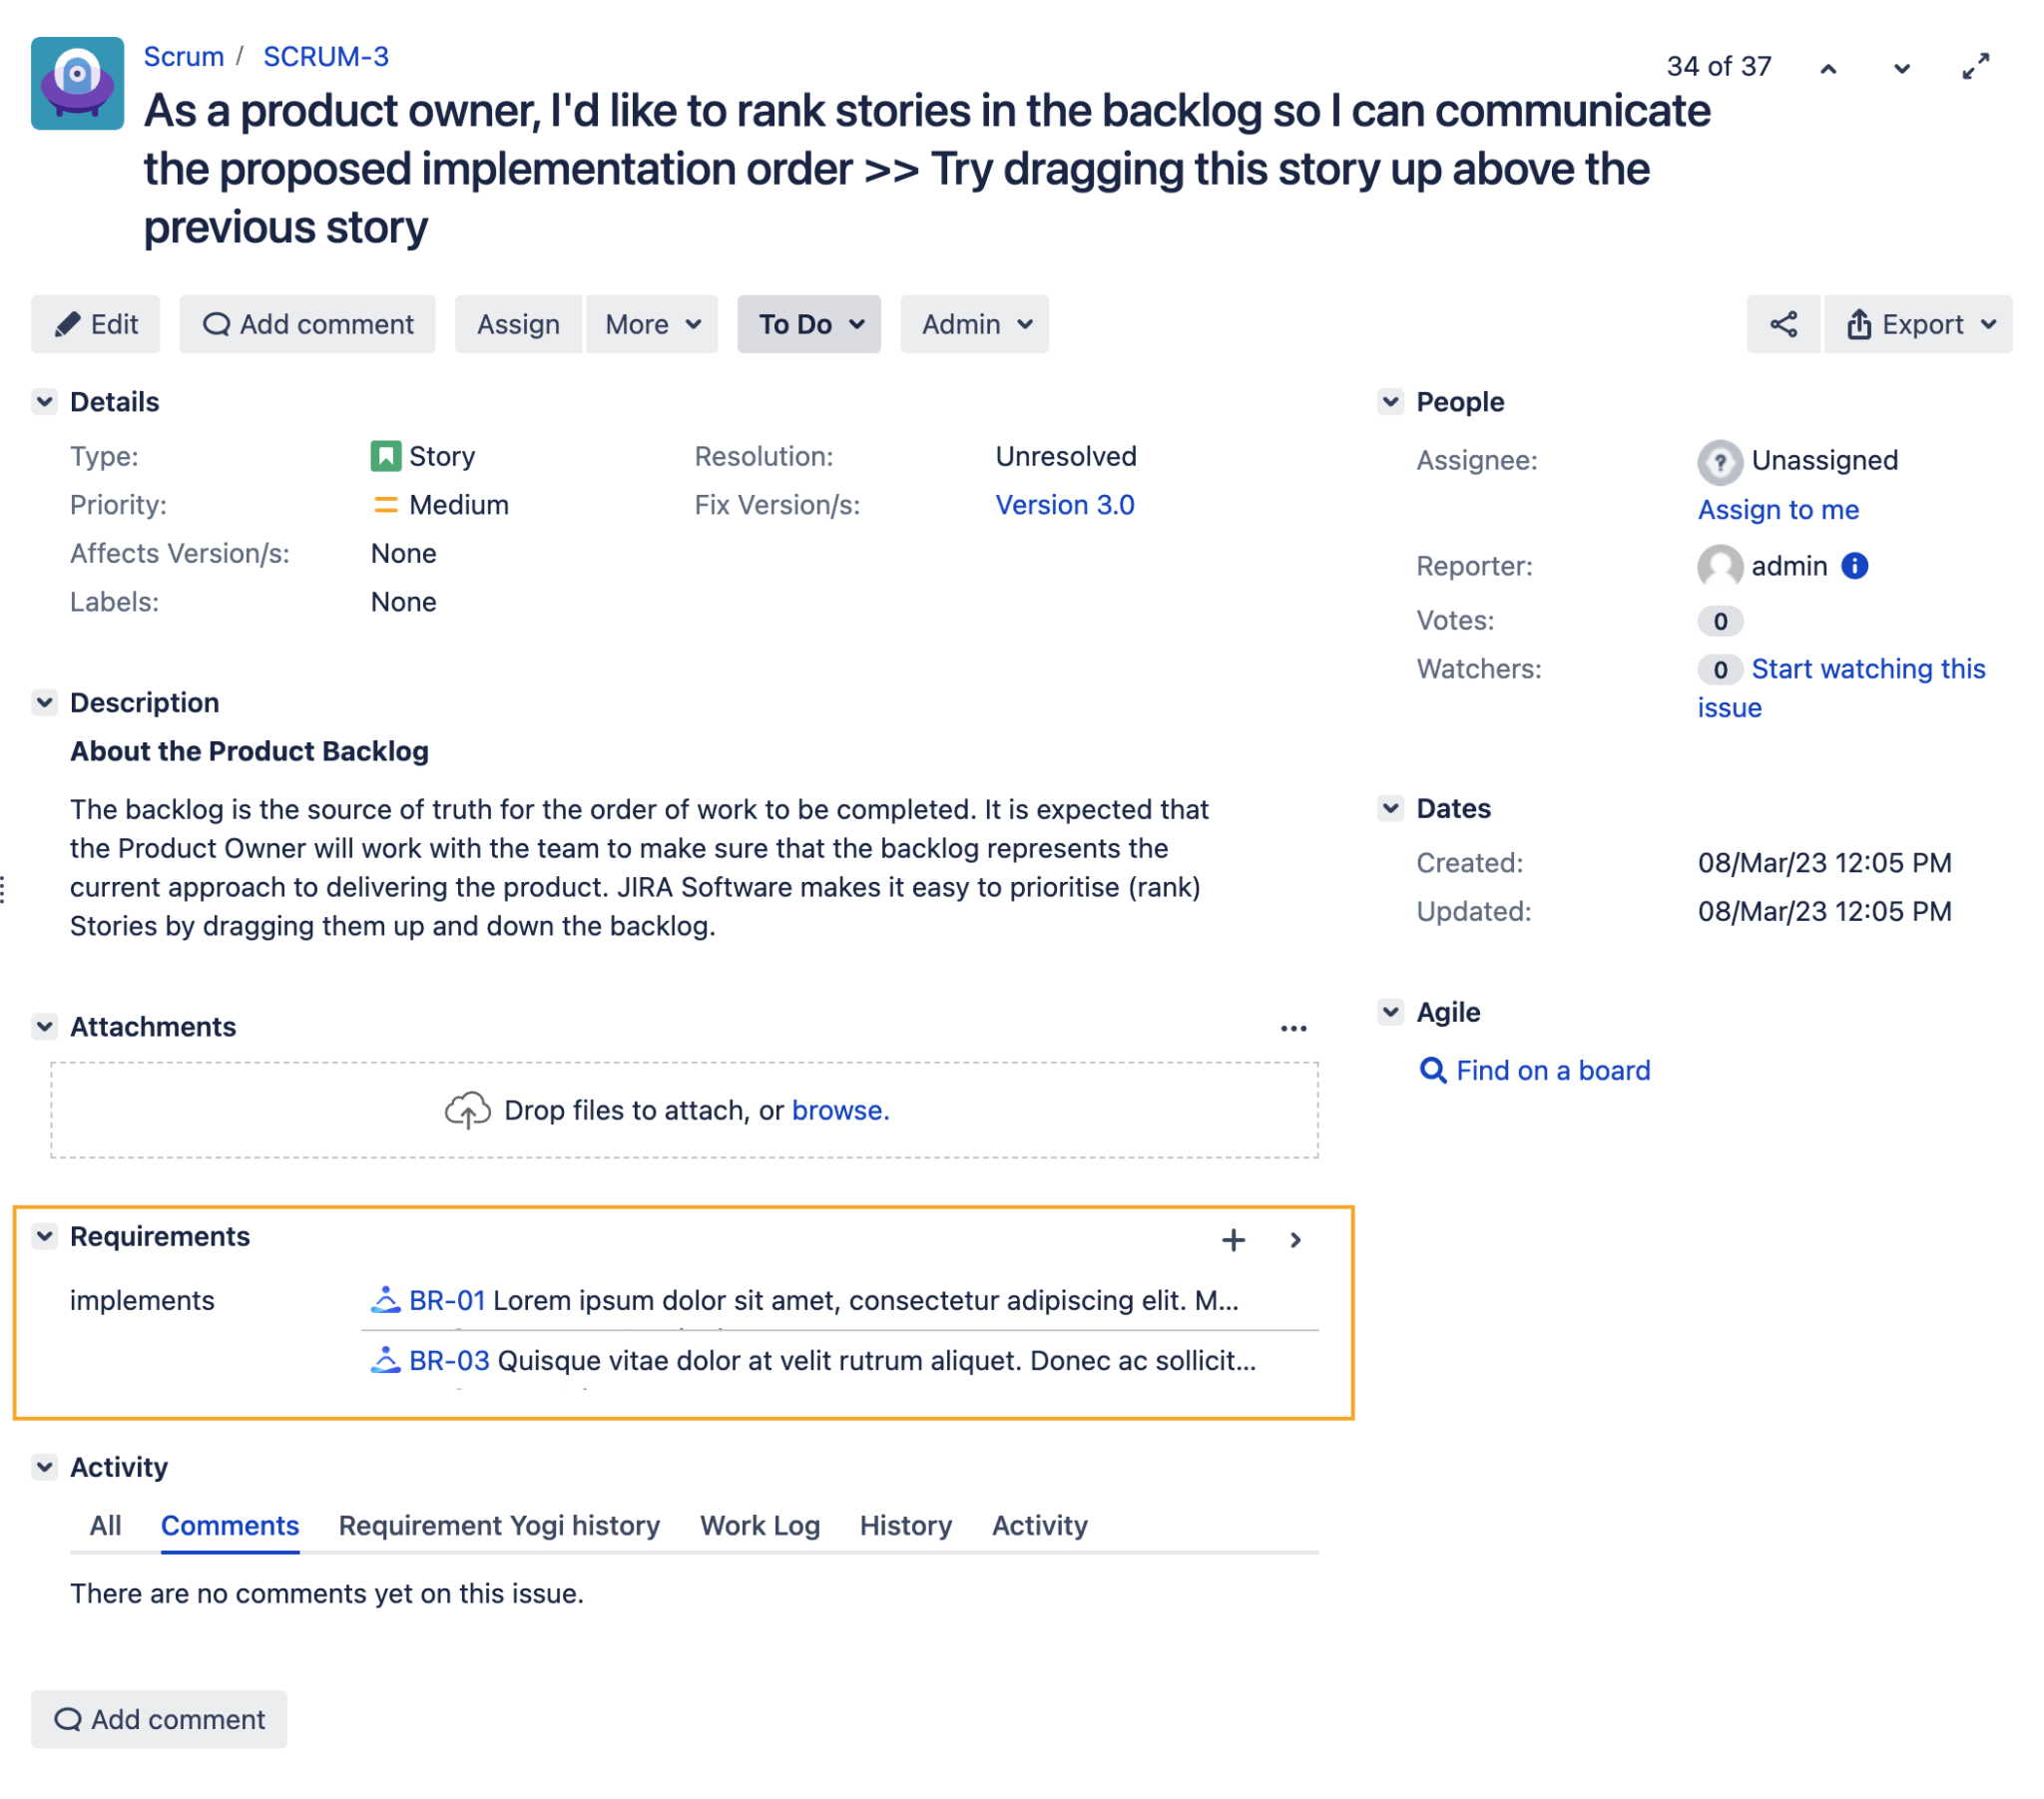
Task: Open the Version 3.0 fix version link
Action: click(1064, 504)
